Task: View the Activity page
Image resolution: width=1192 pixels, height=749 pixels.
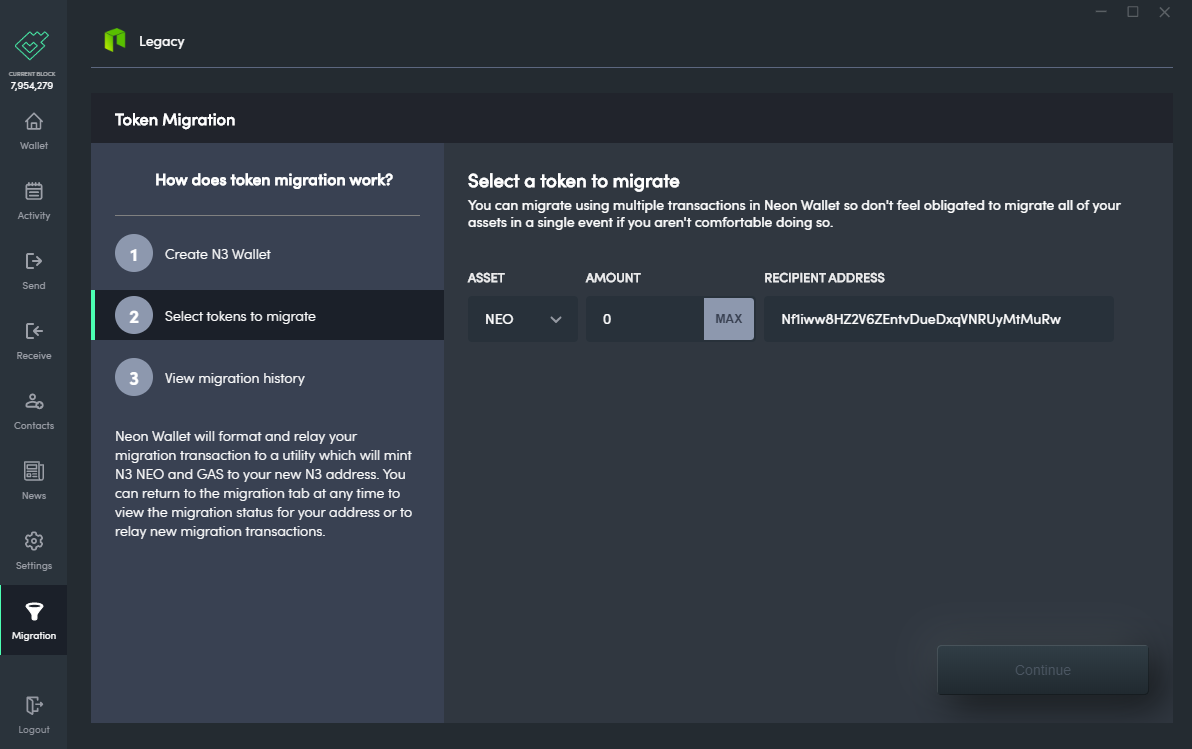Action: tap(33, 199)
